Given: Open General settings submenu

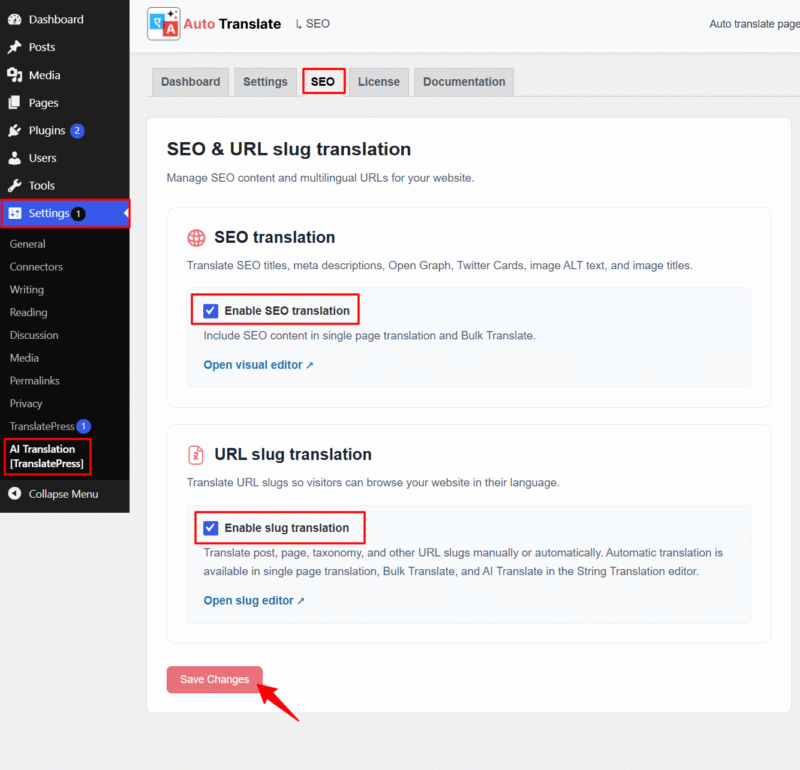Looking at the screenshot, I should pyautogui.click(x=28, y=244).
